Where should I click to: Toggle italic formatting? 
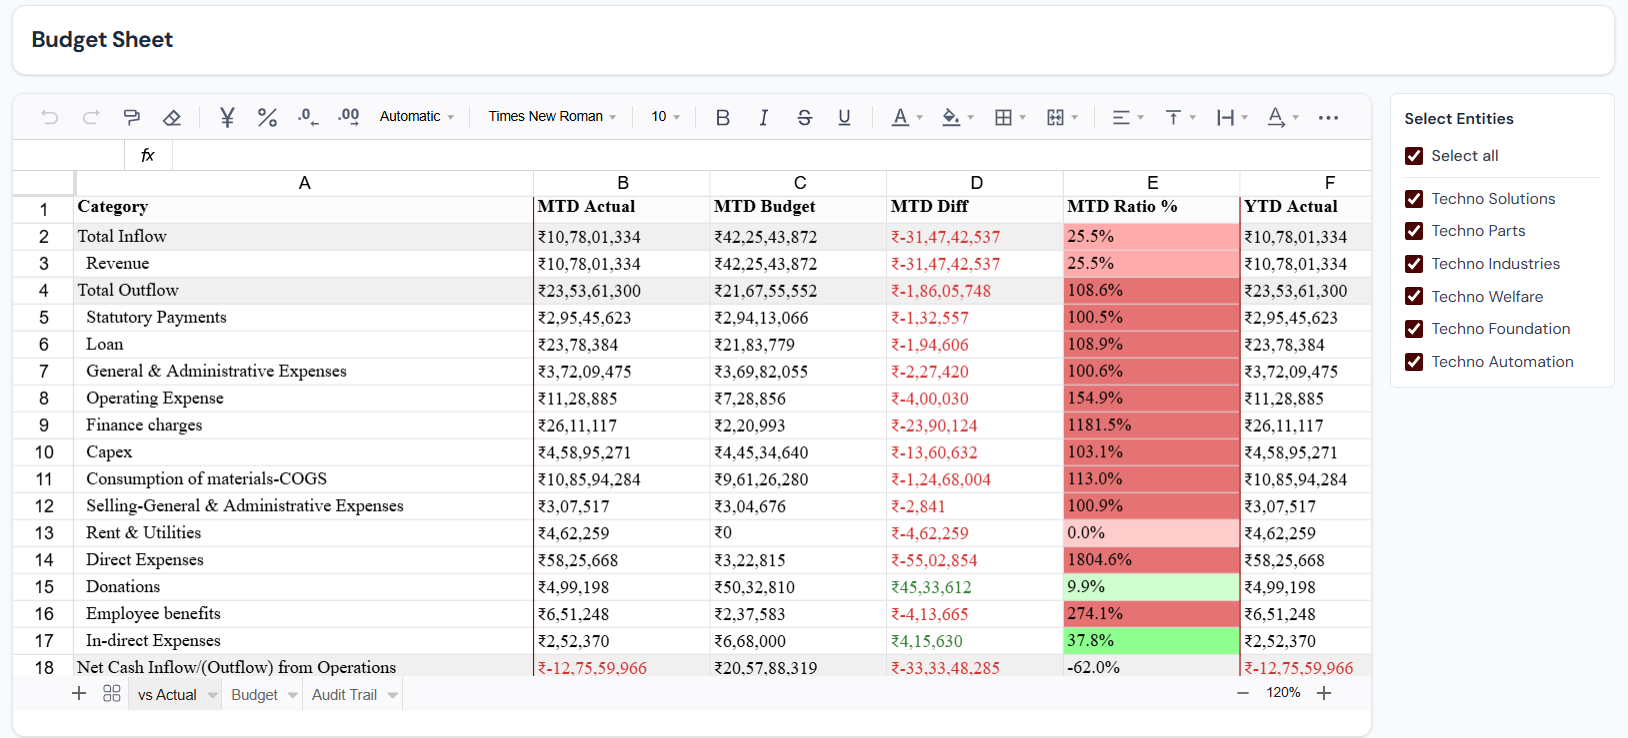click(763, 118)
